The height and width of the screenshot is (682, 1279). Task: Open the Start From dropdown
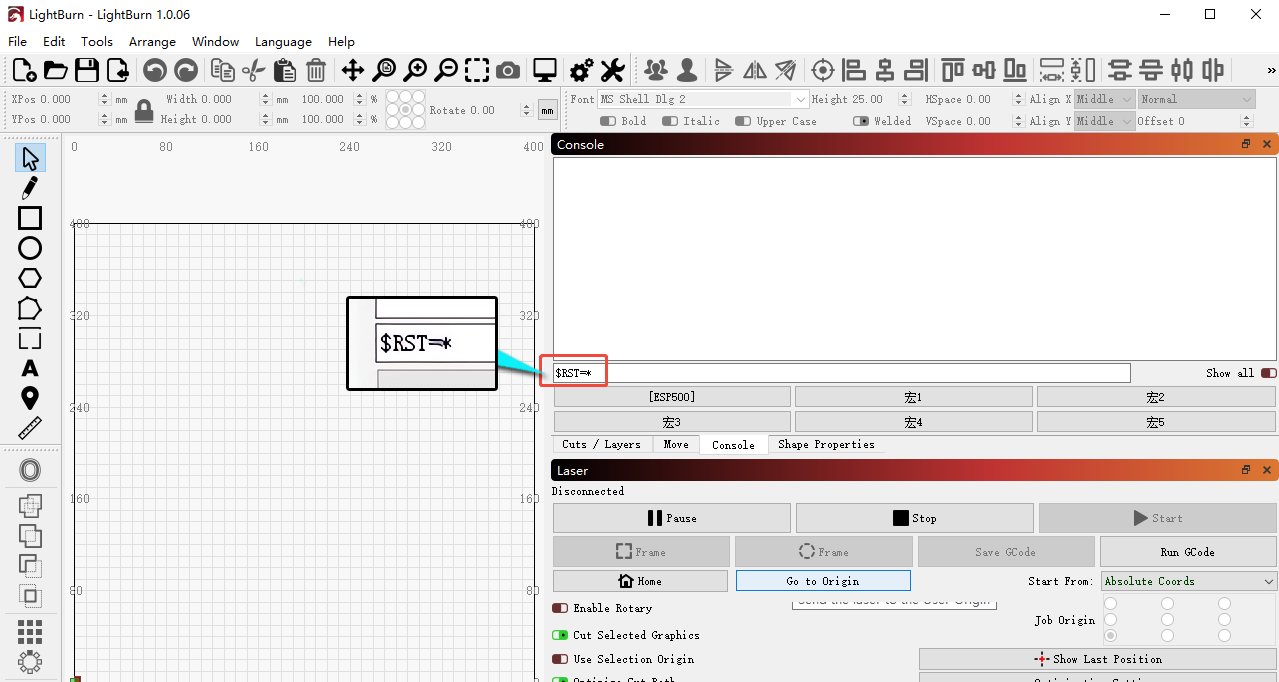(1189, 581)
